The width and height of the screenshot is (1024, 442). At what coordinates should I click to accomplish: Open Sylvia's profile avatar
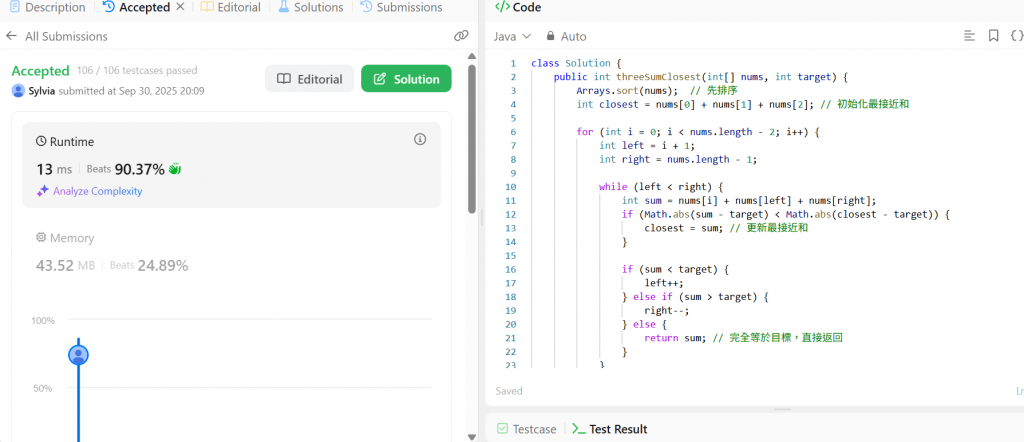pos(18,91)
